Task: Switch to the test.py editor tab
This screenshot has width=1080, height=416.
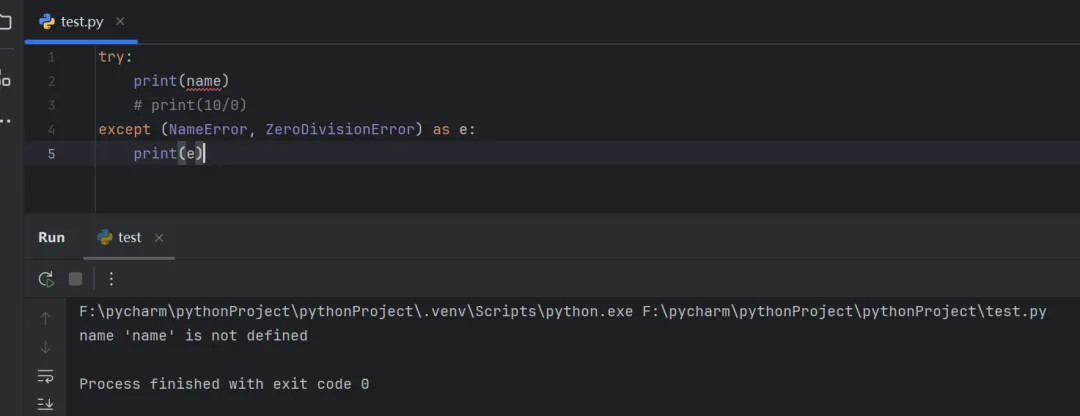Action: click(x=81, y=21)
